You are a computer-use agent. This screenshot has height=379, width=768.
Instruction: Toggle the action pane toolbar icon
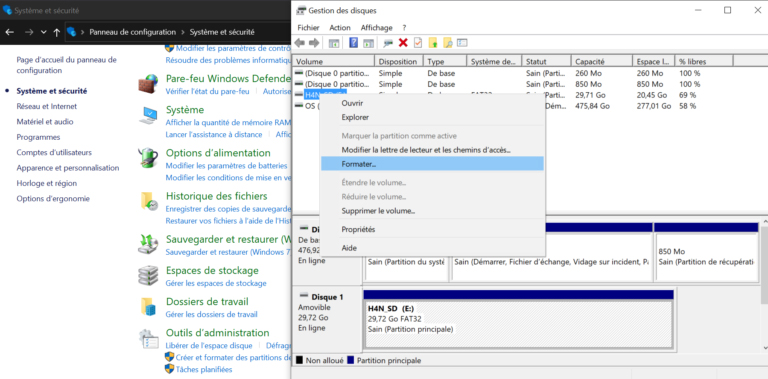click(368, 43)
